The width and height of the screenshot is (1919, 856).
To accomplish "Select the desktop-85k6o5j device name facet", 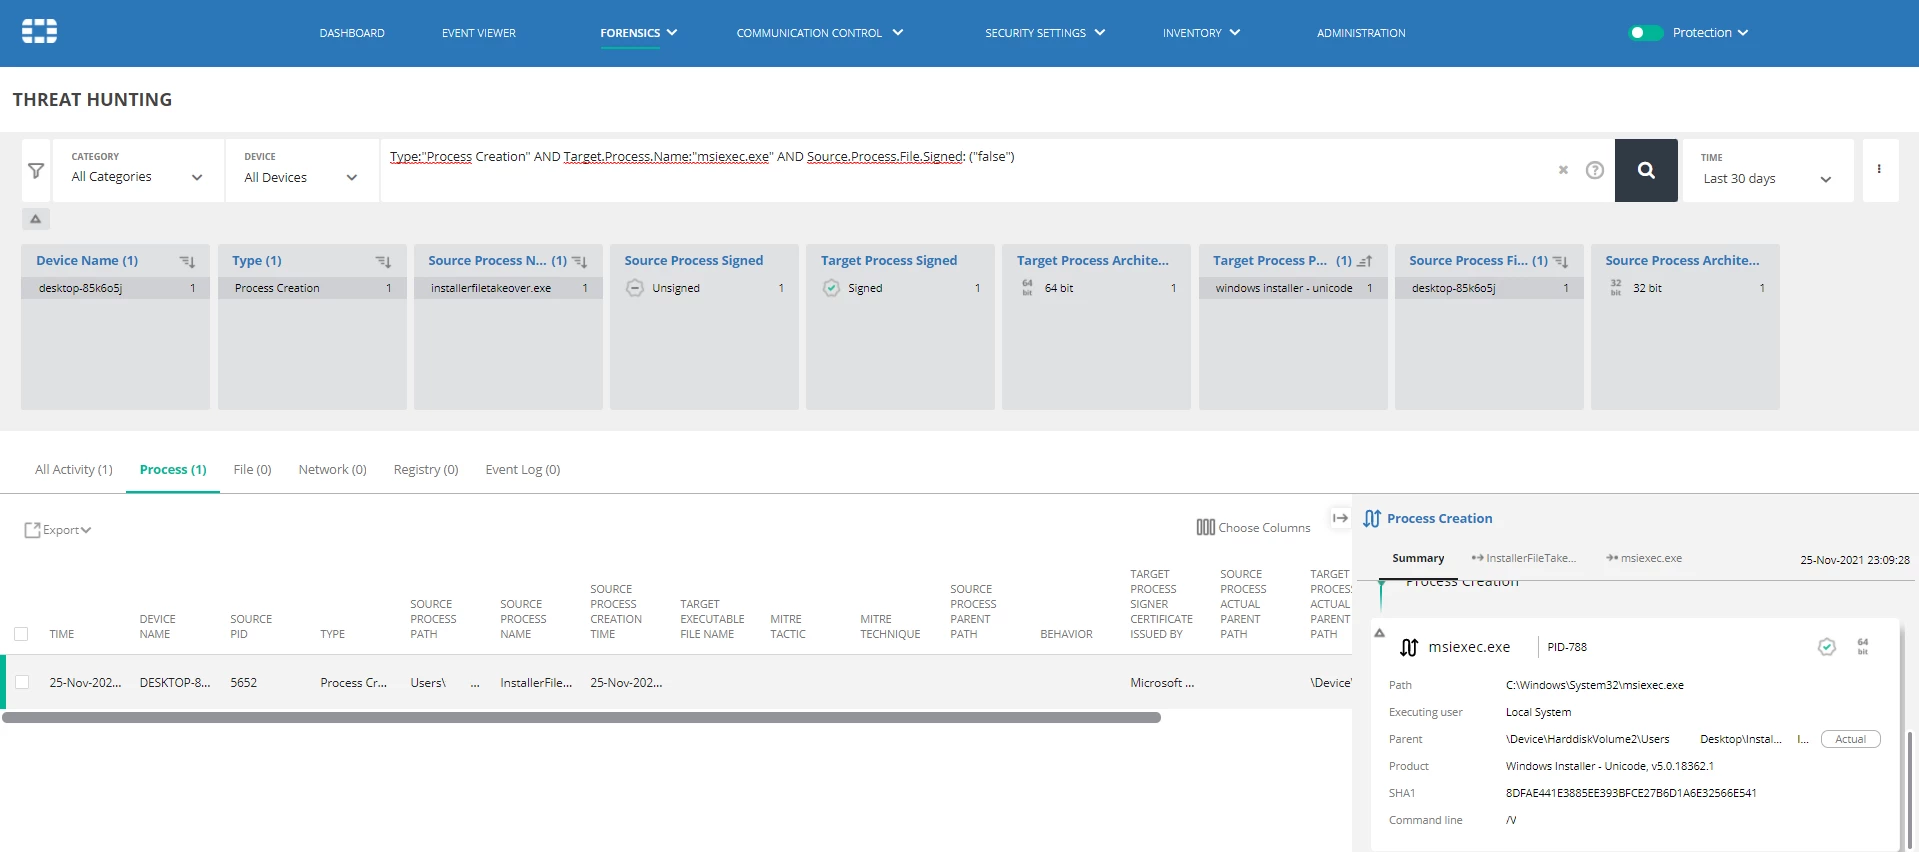I will (x=115, y=288).
